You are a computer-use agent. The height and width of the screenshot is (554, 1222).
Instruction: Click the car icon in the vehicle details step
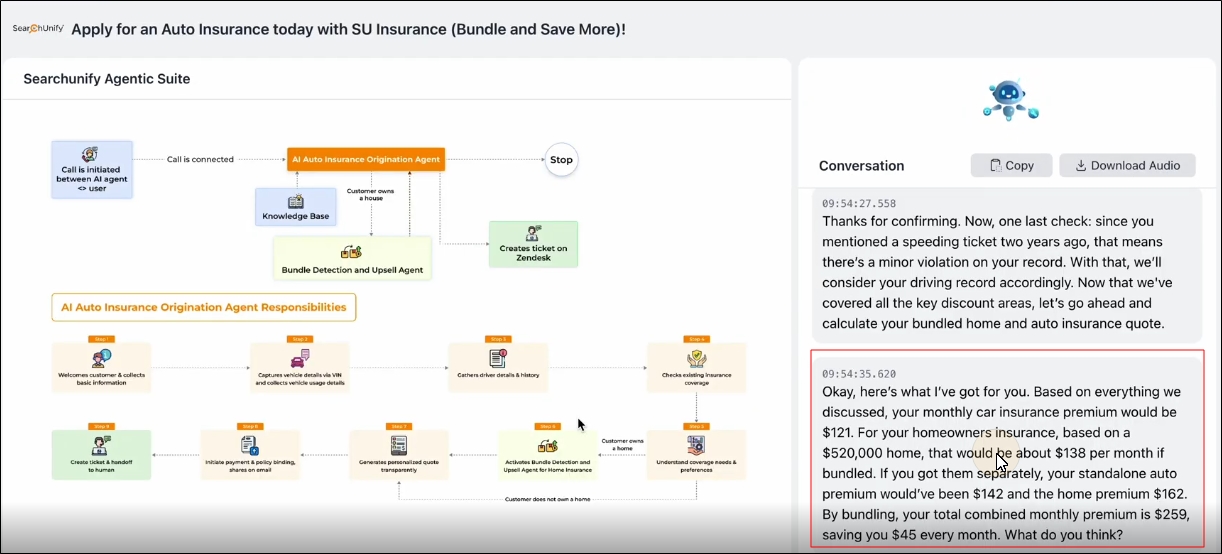point(298,360)
